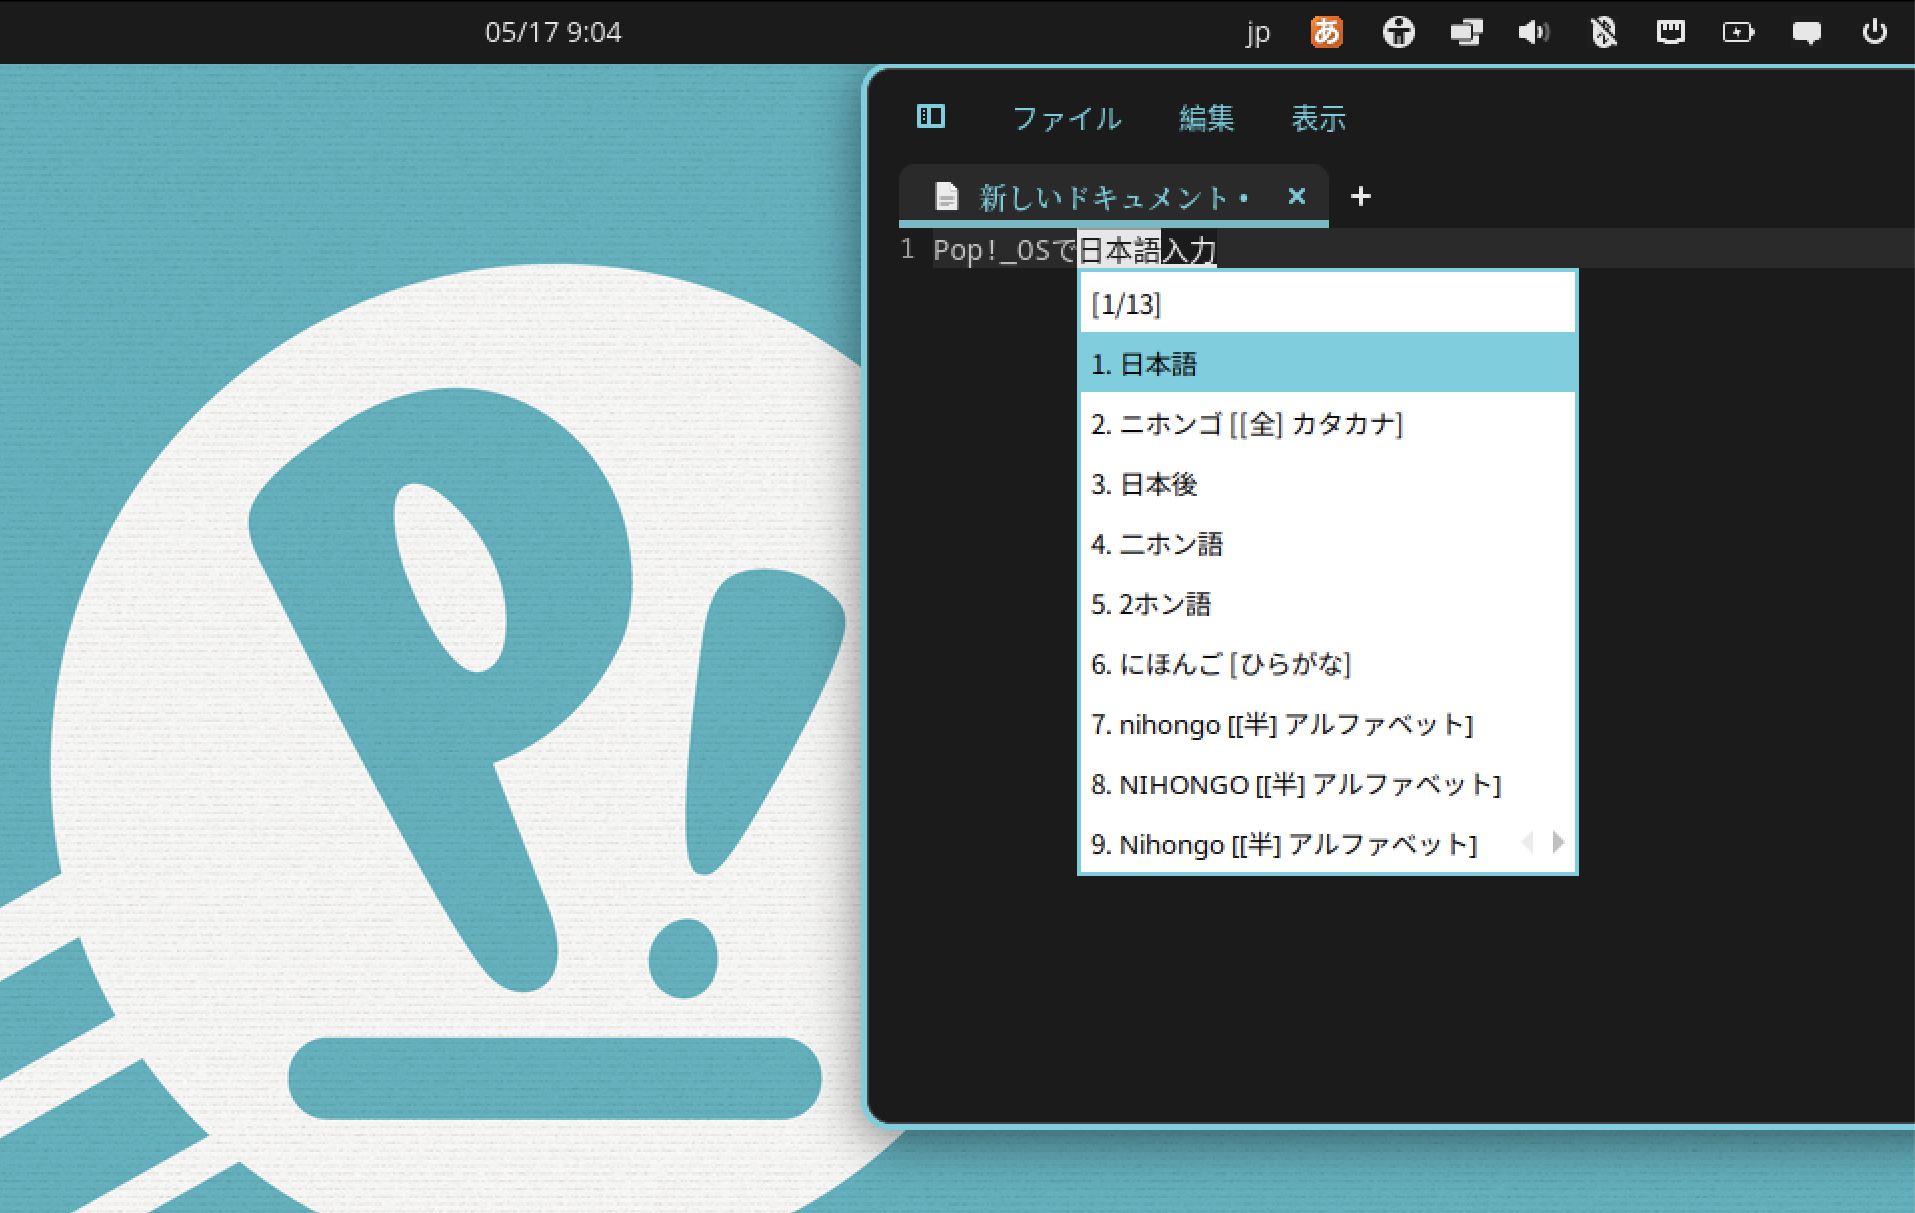Select candidate 8. uppercase NIHONGO

[1327, 784]
